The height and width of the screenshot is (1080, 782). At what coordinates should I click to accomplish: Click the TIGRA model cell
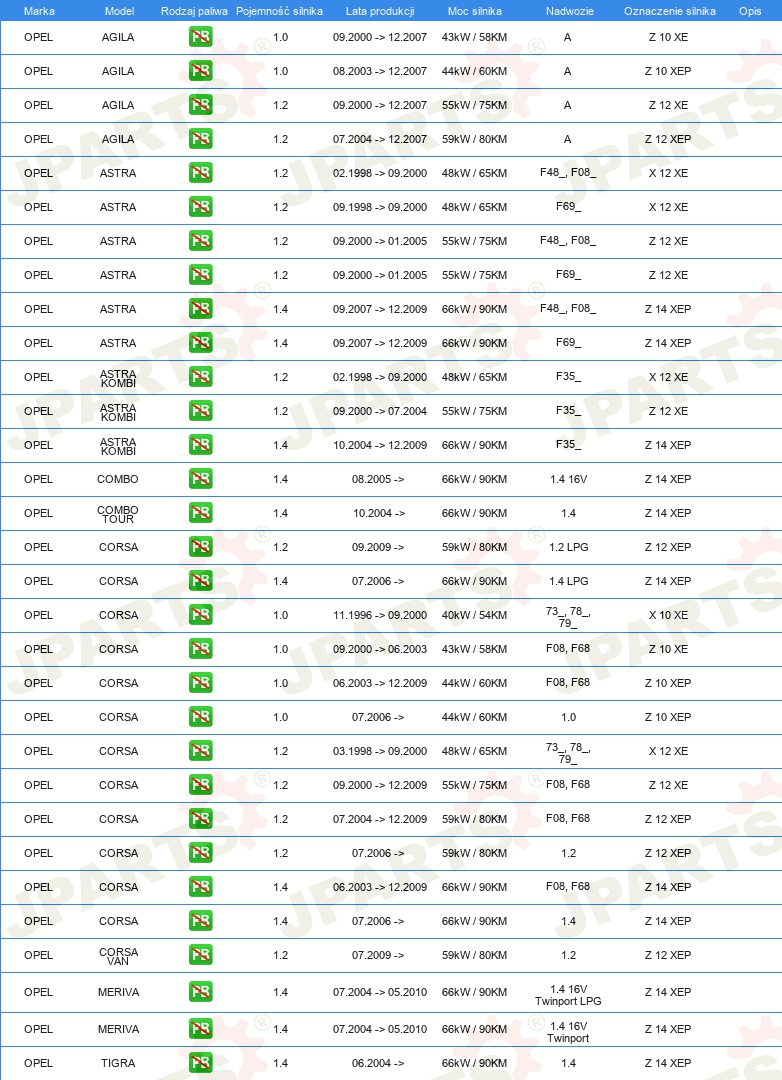tap(118, 1063)
